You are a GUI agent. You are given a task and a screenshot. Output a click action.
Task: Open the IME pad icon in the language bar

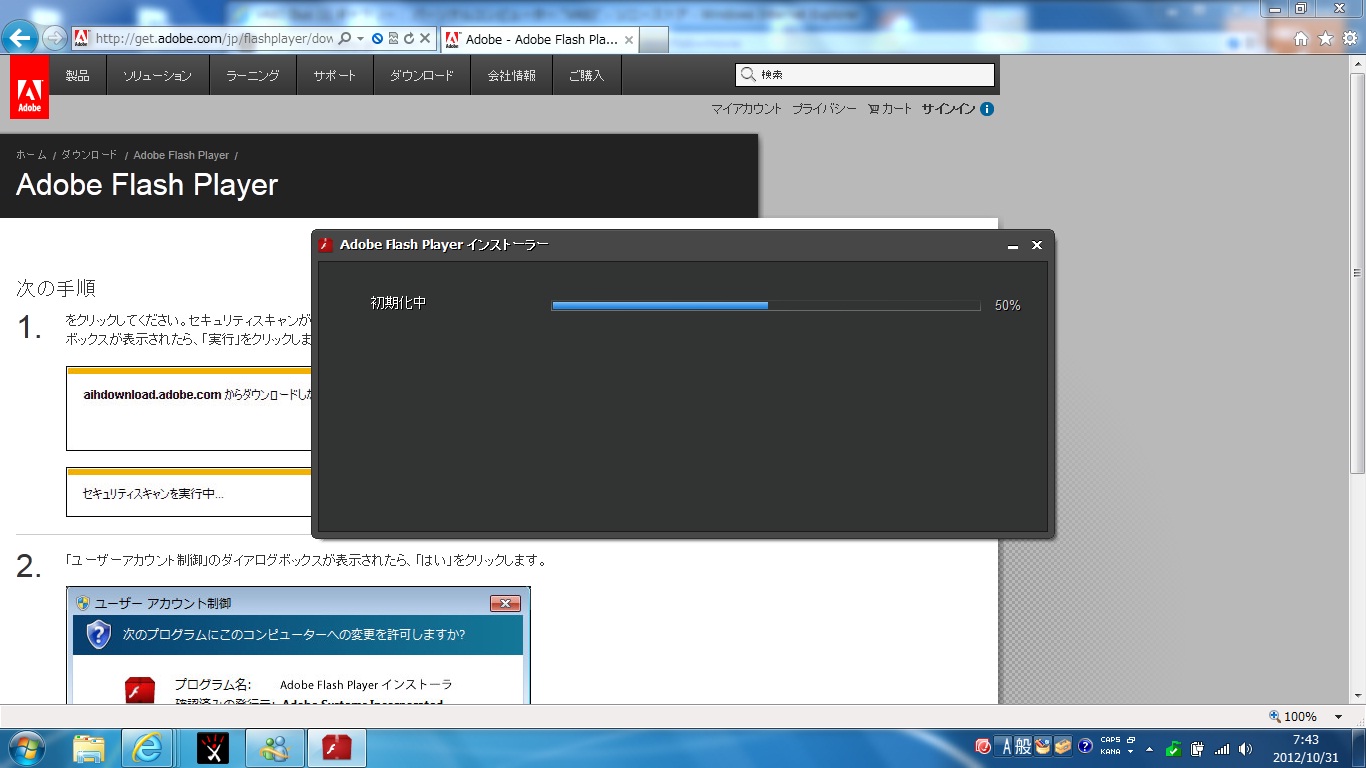click(1043, 746)
